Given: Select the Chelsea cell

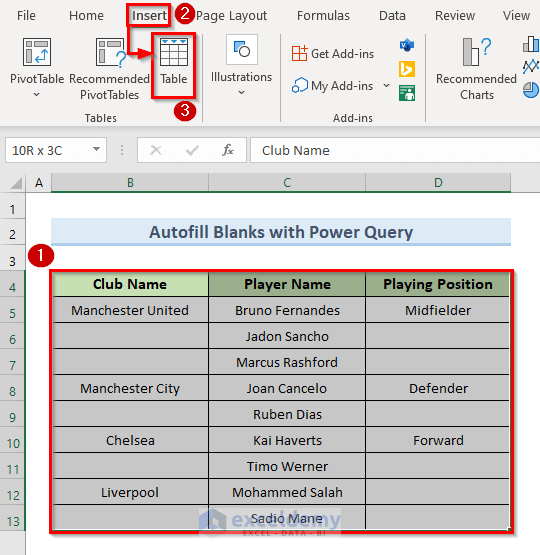Looking at the screenshot, I should pos(130,440).
